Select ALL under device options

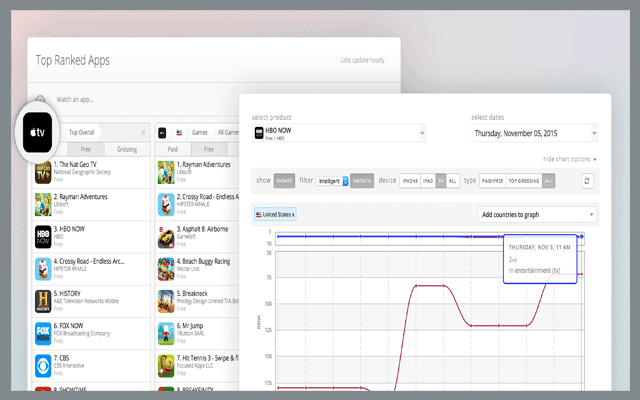(453, 181)
